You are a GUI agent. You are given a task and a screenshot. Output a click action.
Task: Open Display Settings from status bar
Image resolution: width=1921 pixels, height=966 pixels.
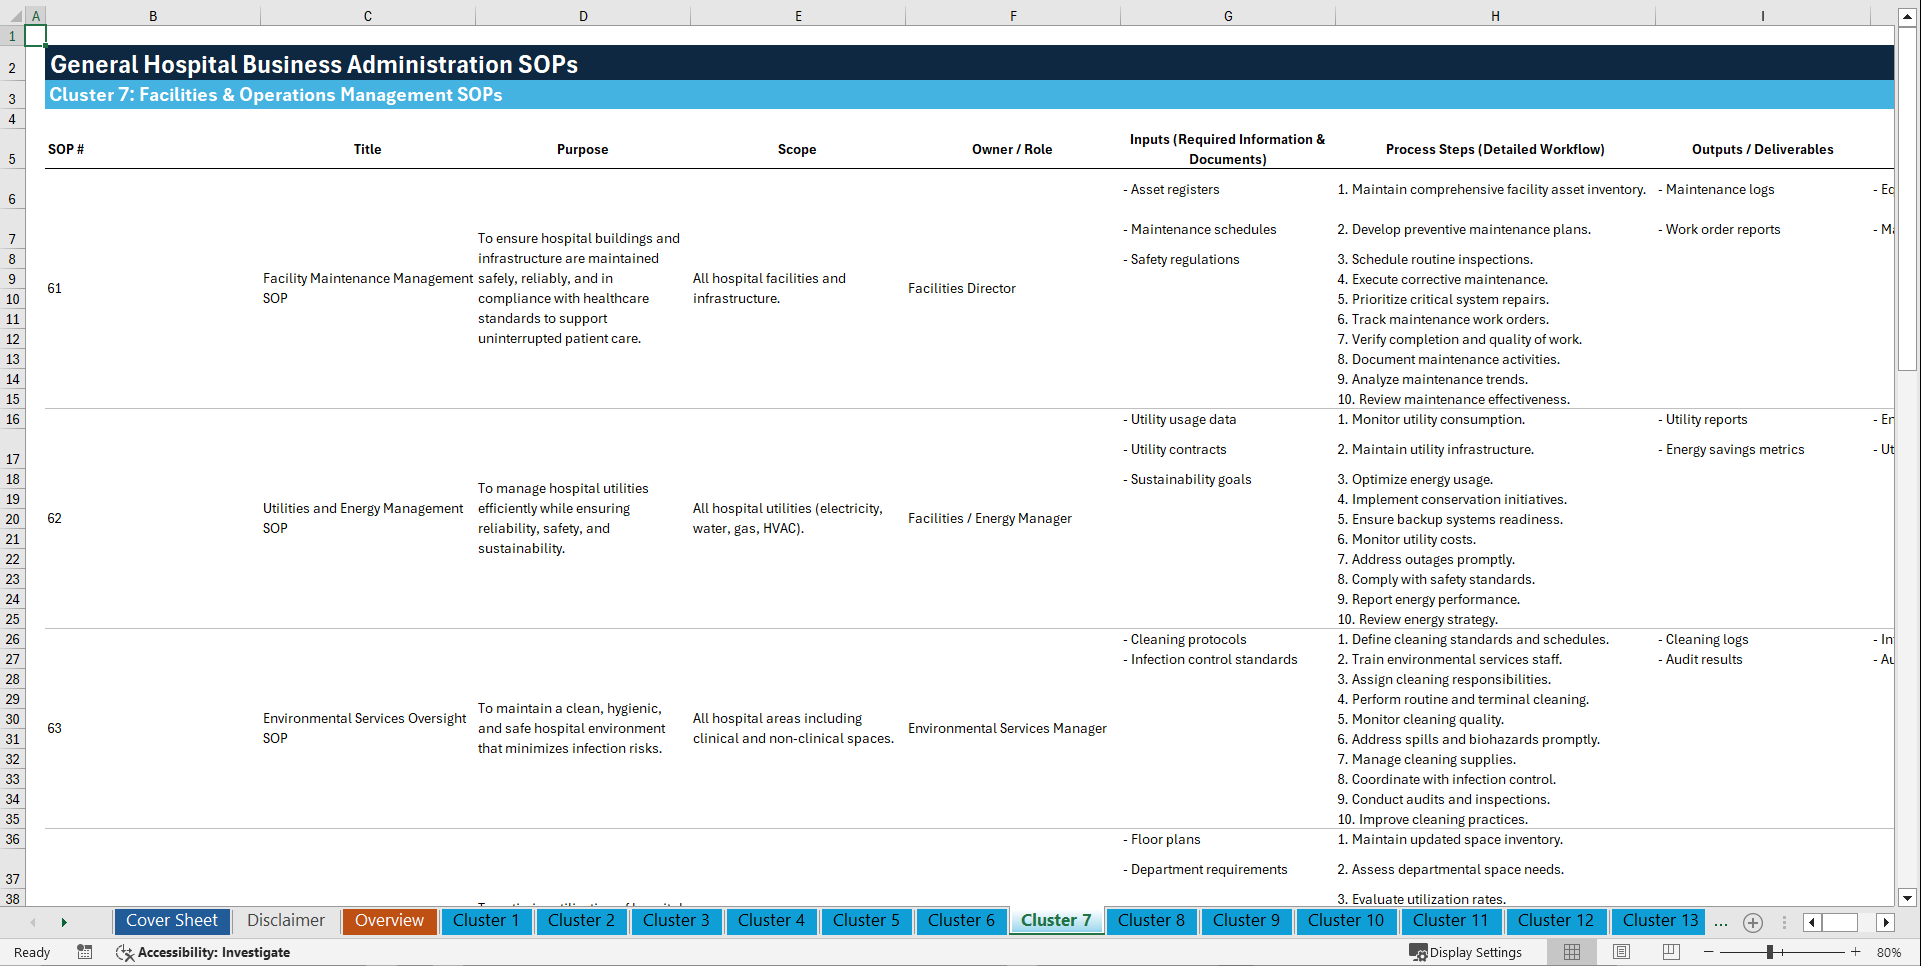click(1467, 952)
